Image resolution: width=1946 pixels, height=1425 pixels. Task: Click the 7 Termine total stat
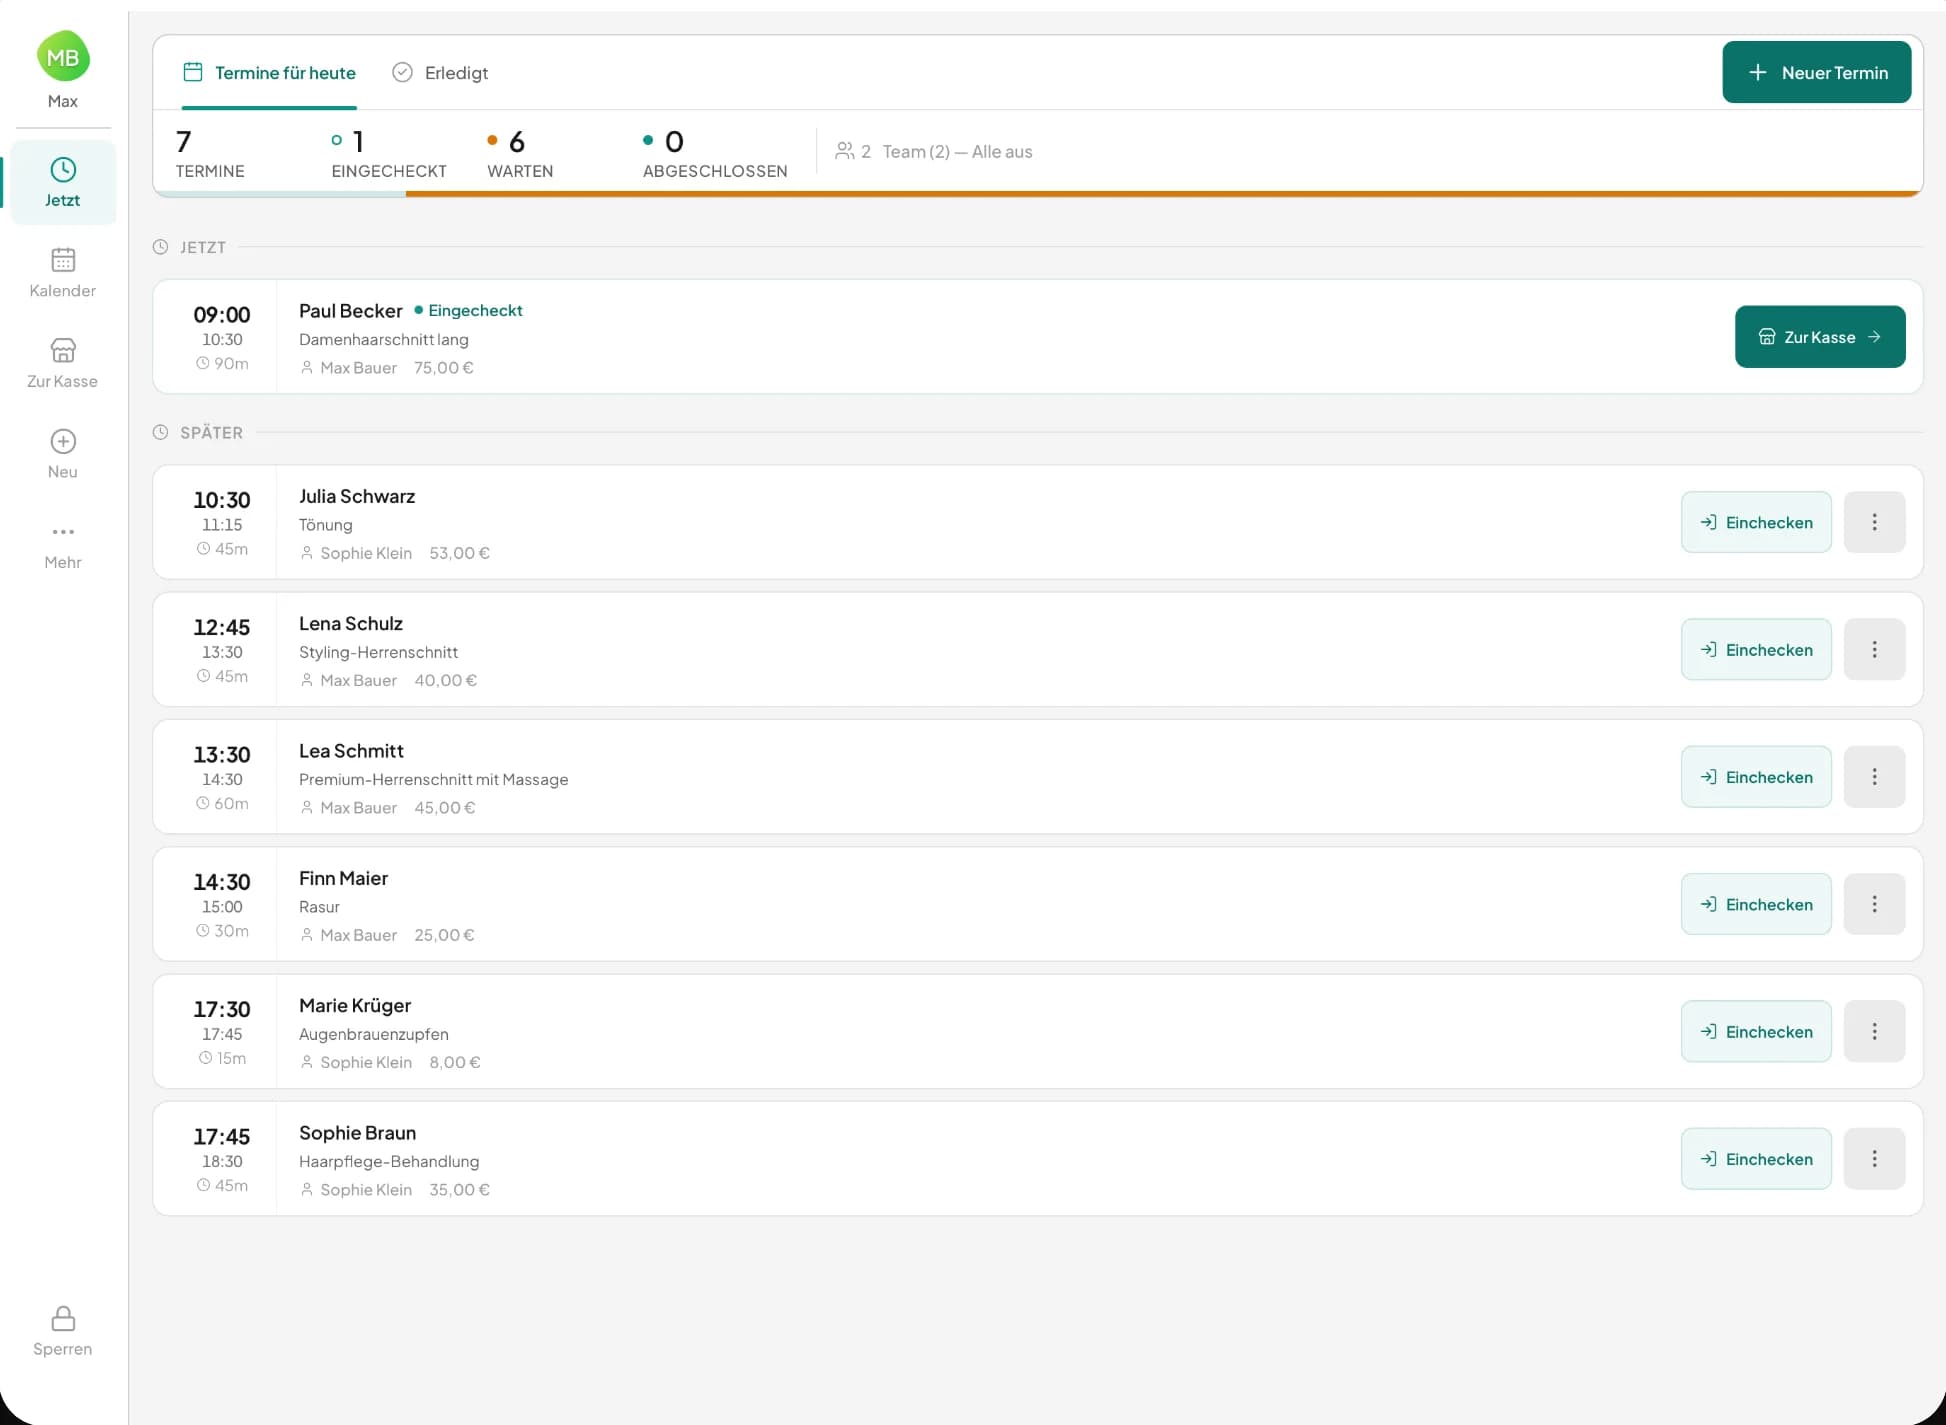210,153
